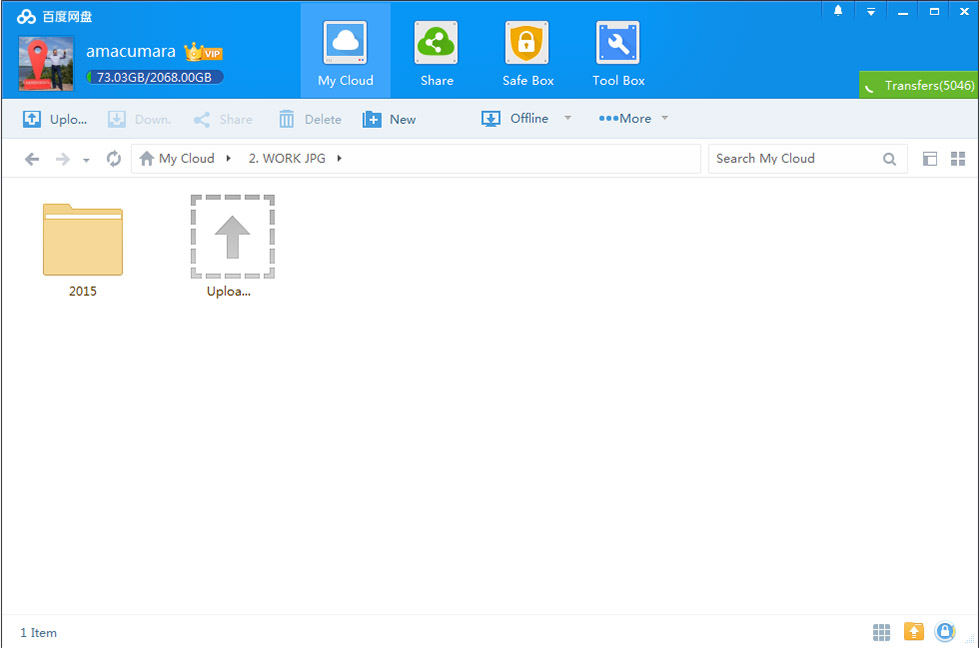This screenshot has height=648, width=980.
Task: Open the Tool Box wrench icon
Action: pyautogui.click(x=617, y=43)
